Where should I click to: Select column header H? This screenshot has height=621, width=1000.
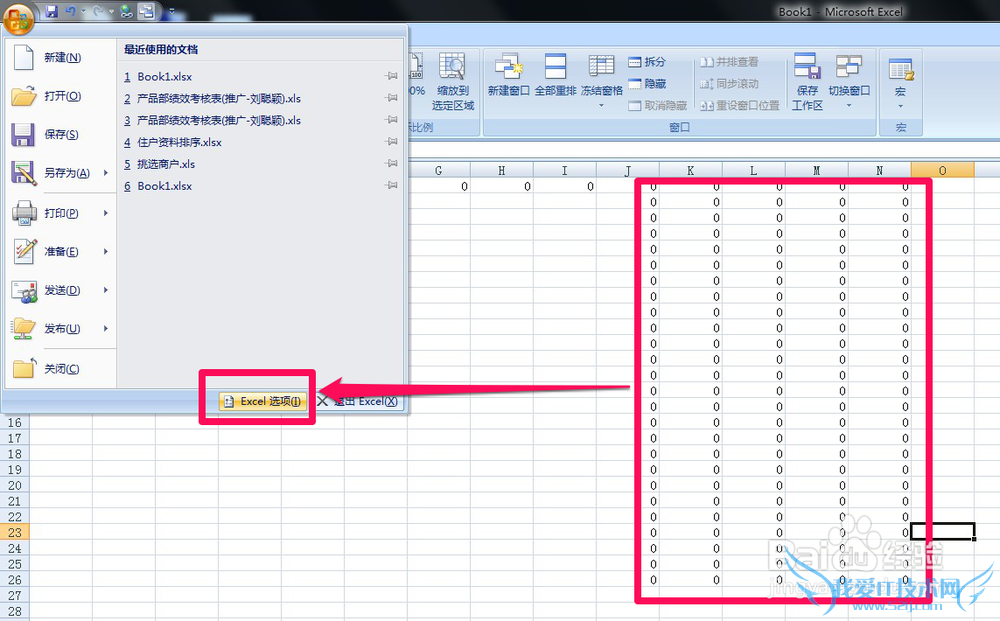(x=502, y=170)
